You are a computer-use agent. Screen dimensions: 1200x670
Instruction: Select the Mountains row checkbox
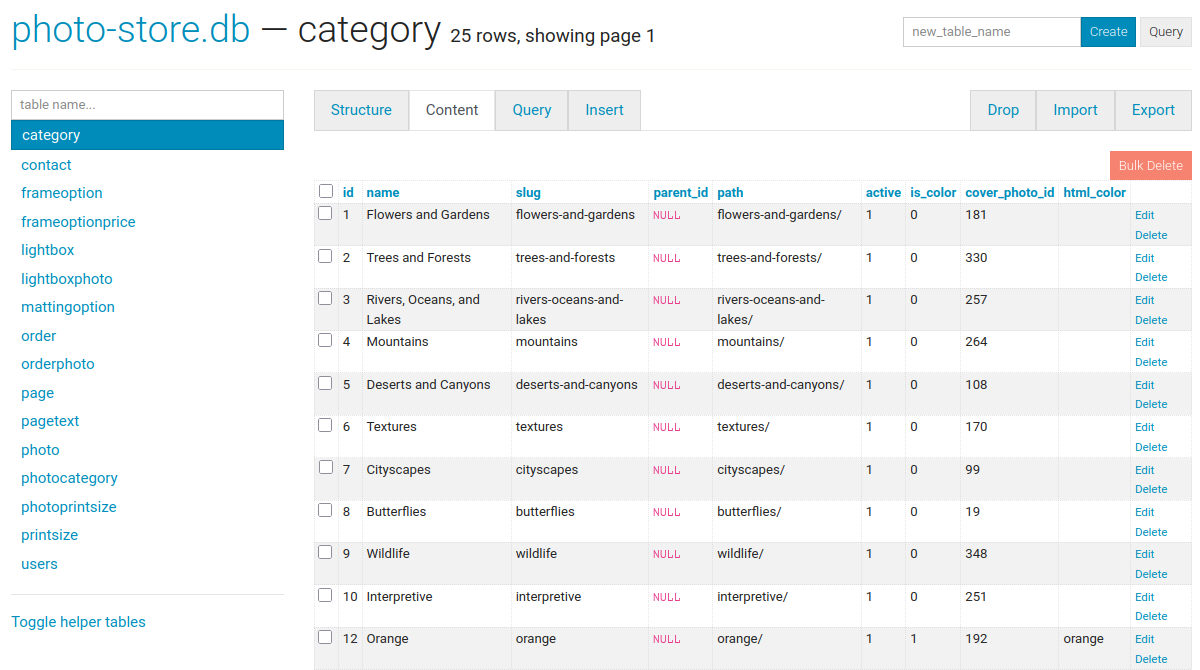coord(325,340)
